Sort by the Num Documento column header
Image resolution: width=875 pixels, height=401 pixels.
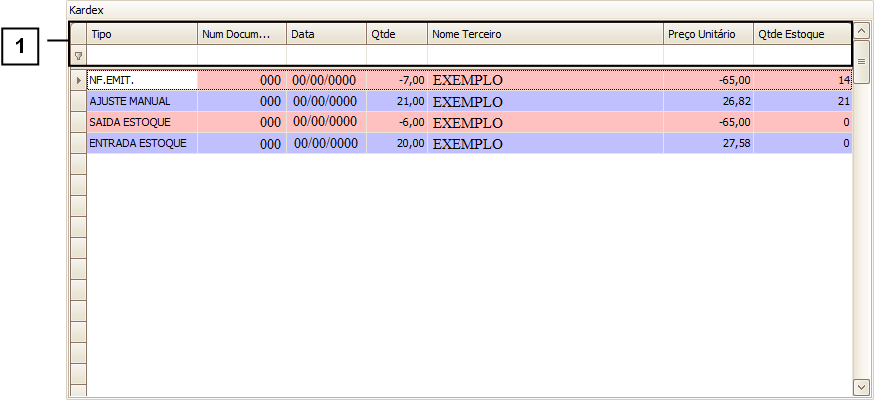tap(241, 34)
